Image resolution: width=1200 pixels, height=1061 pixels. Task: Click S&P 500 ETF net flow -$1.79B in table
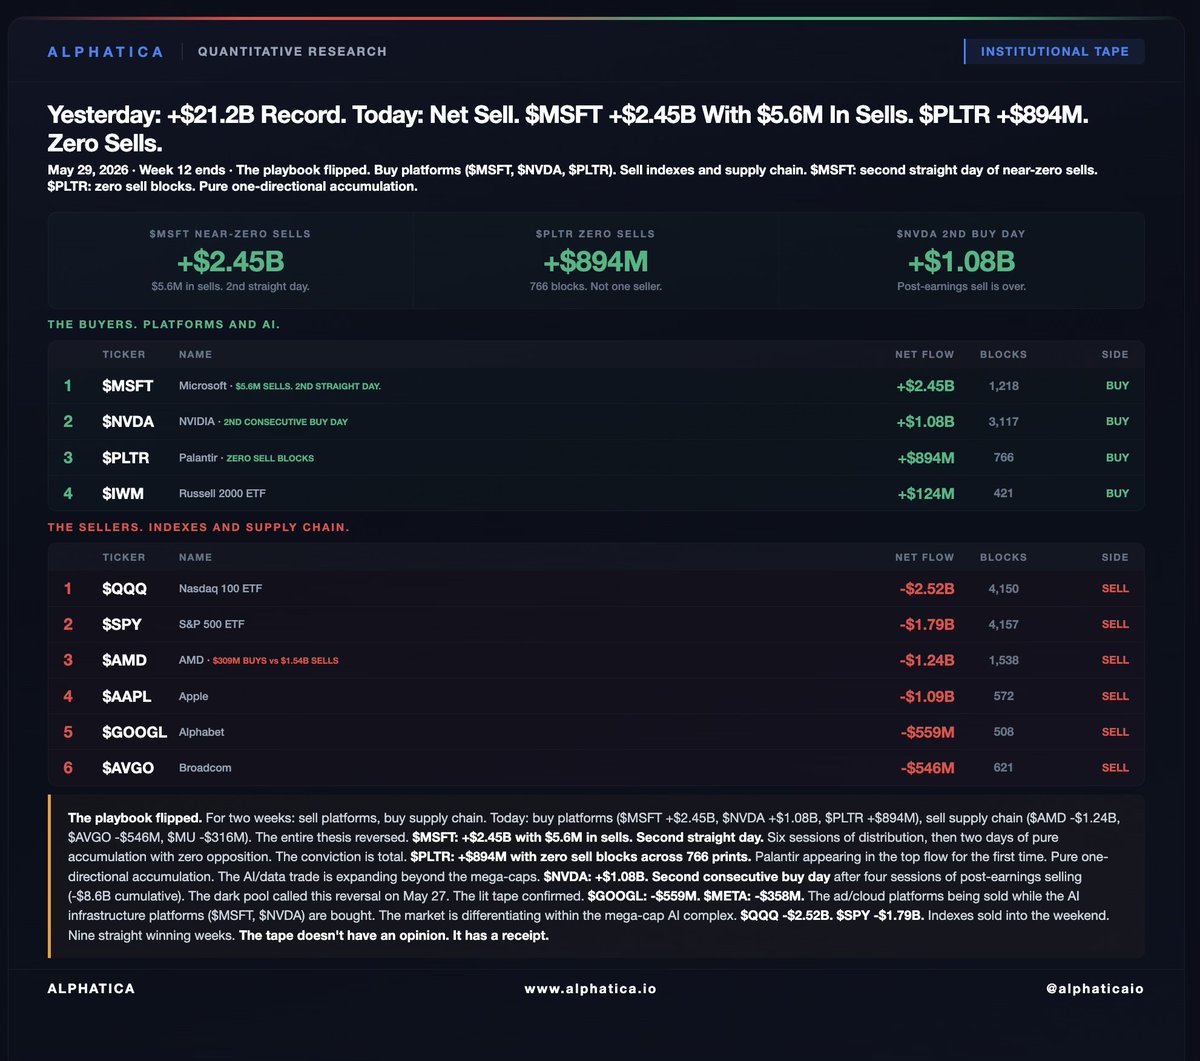tap(927, 625)
